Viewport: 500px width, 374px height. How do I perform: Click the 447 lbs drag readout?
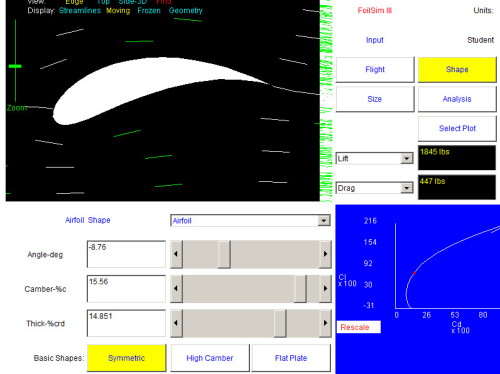pos(457,187)
